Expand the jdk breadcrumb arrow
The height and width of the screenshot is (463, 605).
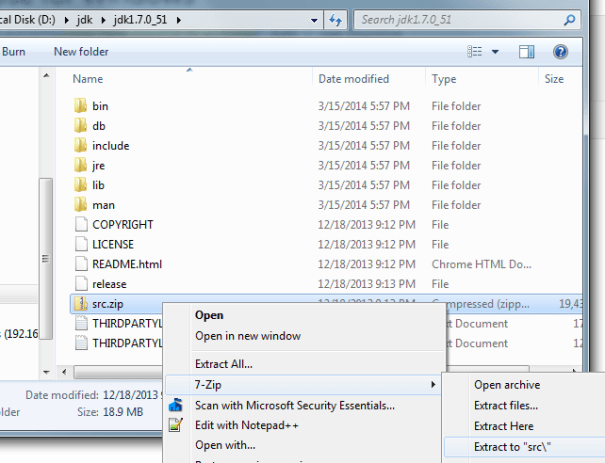(x=103, y=20)
